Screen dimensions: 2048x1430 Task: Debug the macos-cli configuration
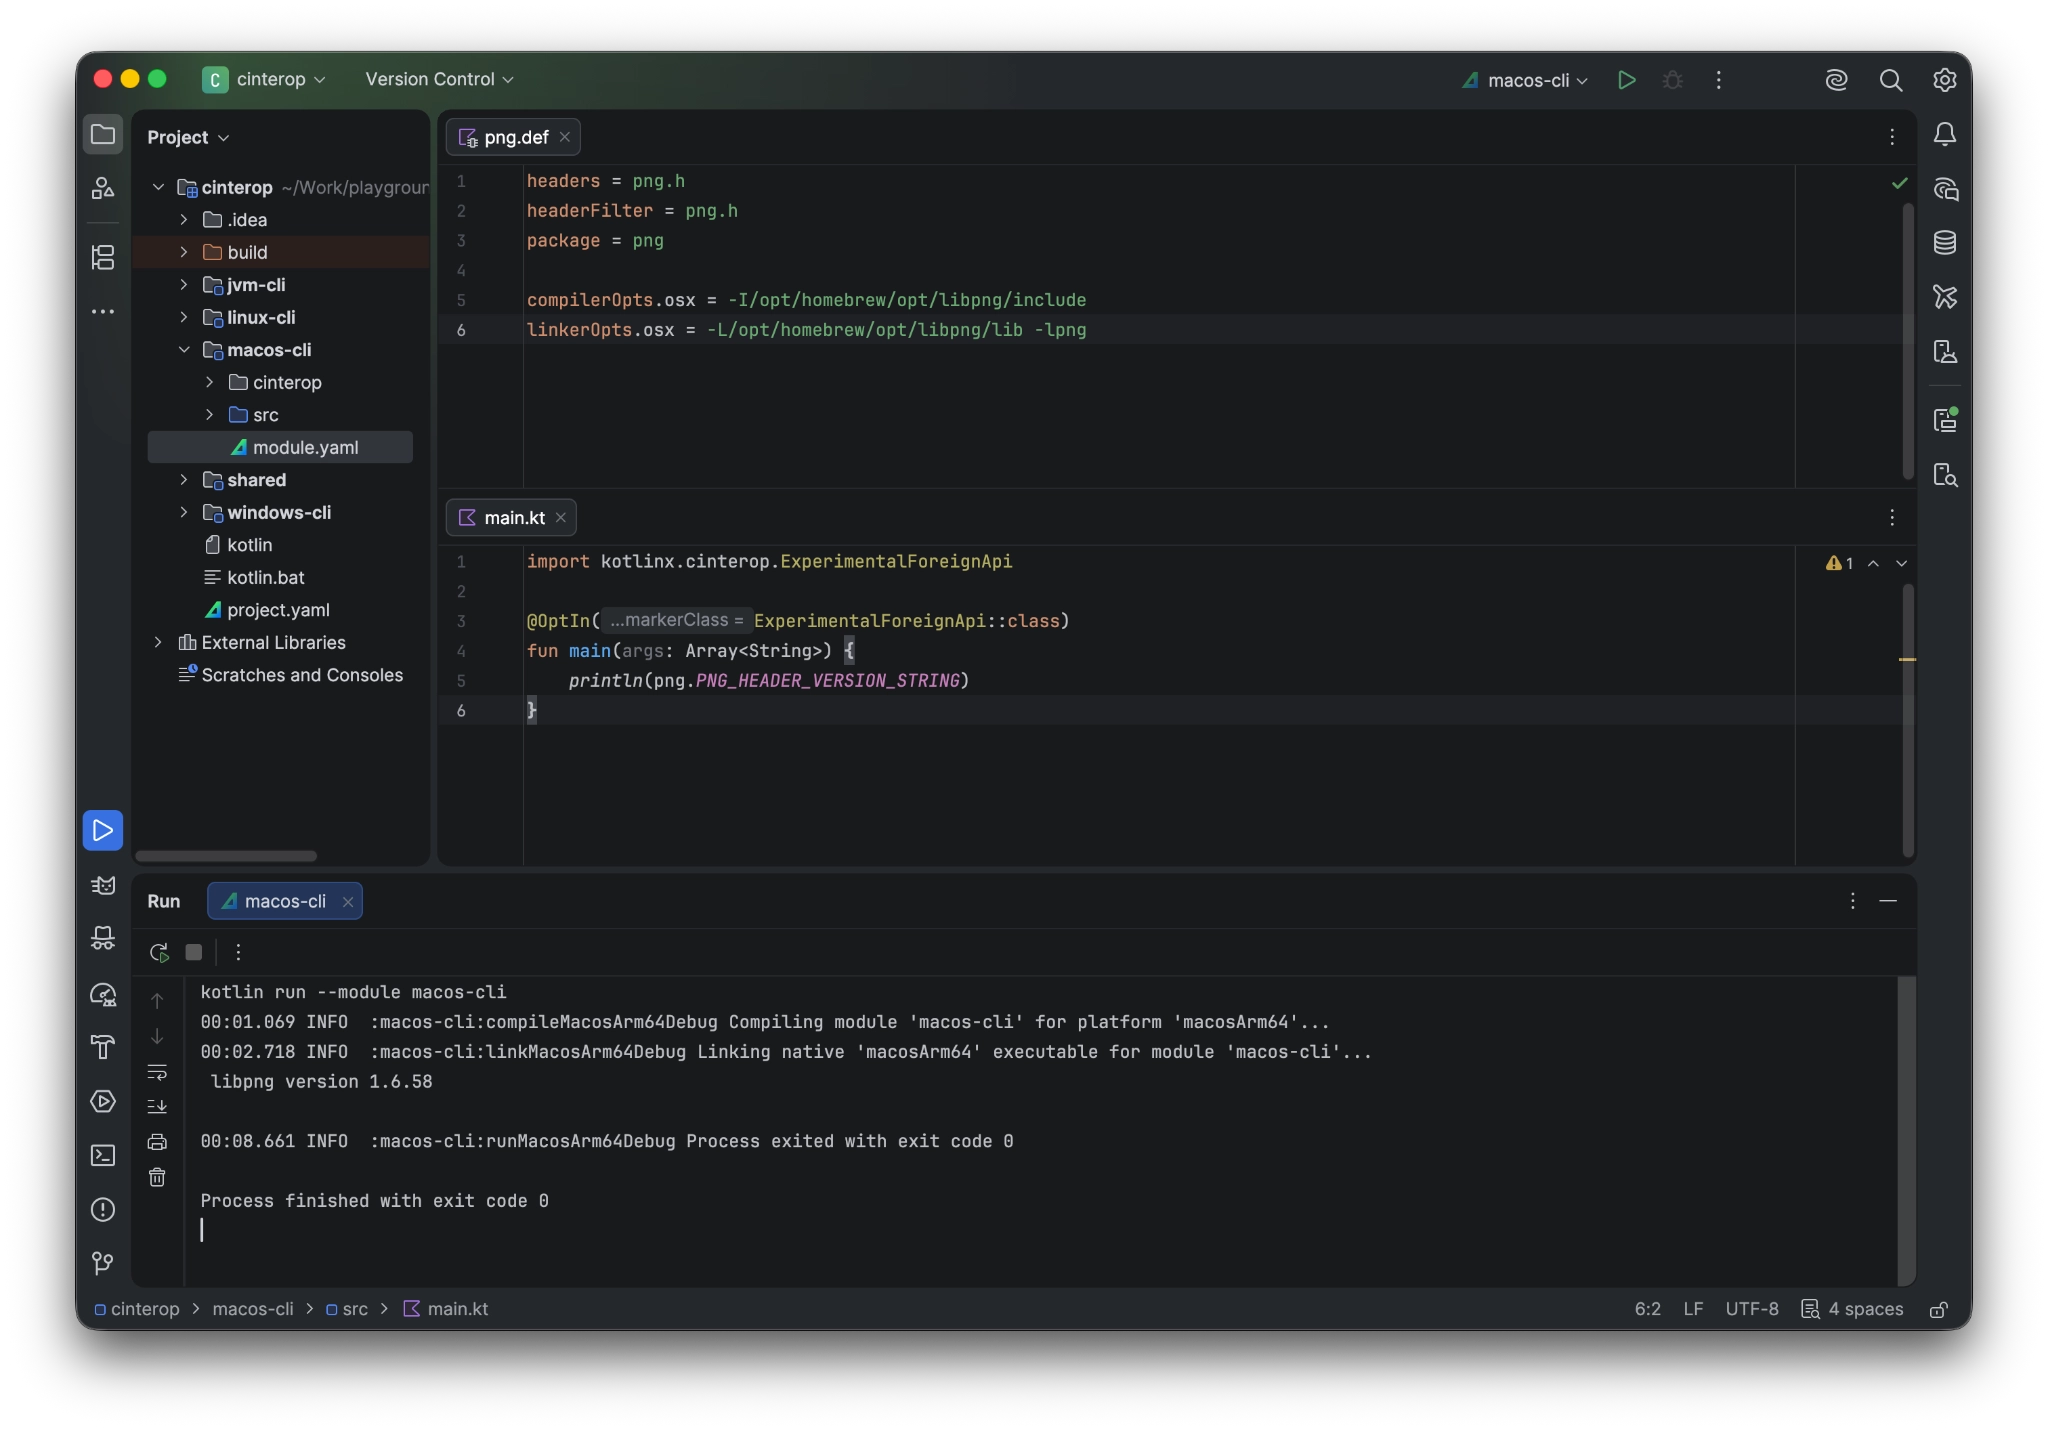(1673, 80)
